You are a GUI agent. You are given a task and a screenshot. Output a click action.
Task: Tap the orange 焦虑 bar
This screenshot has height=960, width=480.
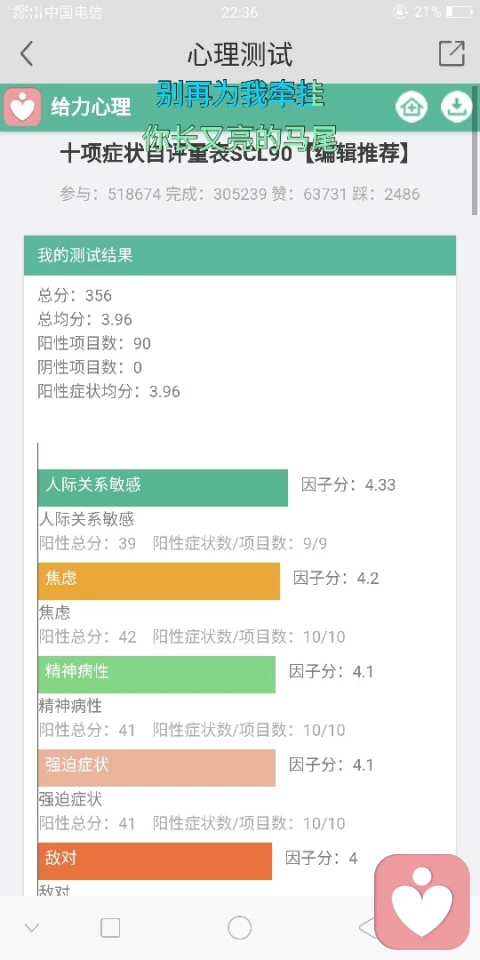tap(159, 581)
